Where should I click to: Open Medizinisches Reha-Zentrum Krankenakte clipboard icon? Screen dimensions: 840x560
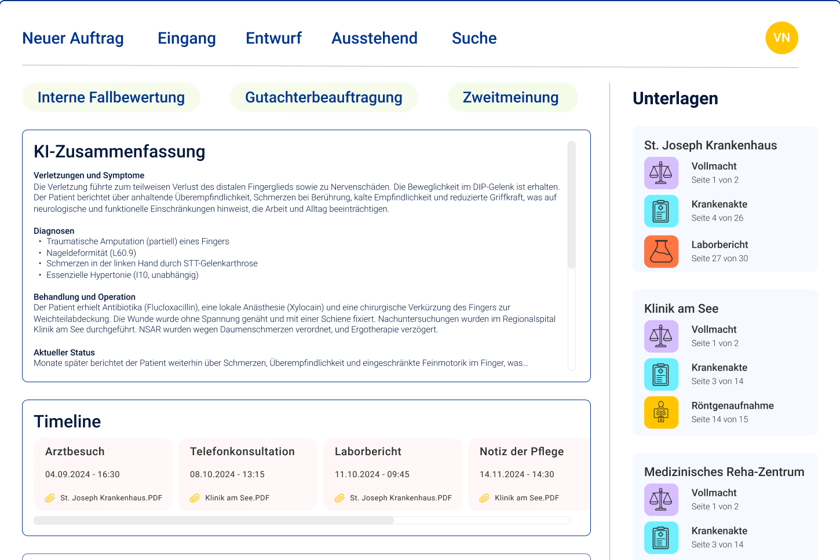(x=661, y=537)
